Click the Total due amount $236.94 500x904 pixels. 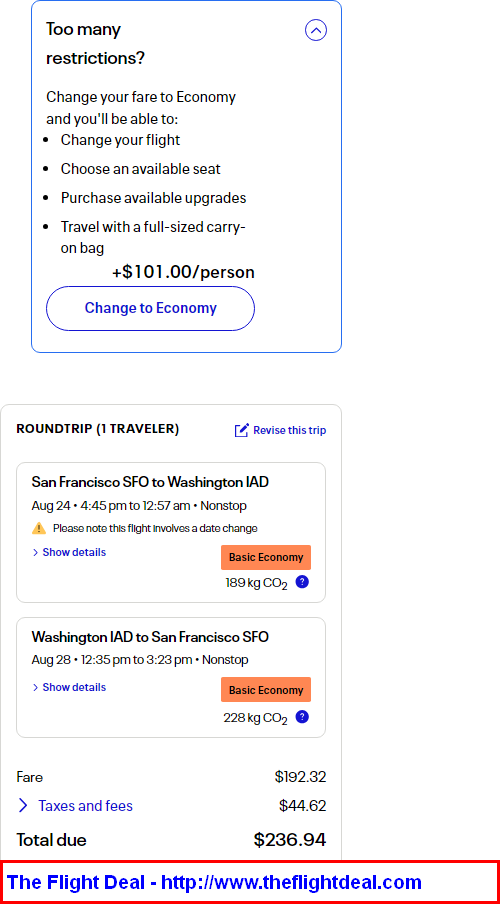pyautogui.click(x=290, y=839)
